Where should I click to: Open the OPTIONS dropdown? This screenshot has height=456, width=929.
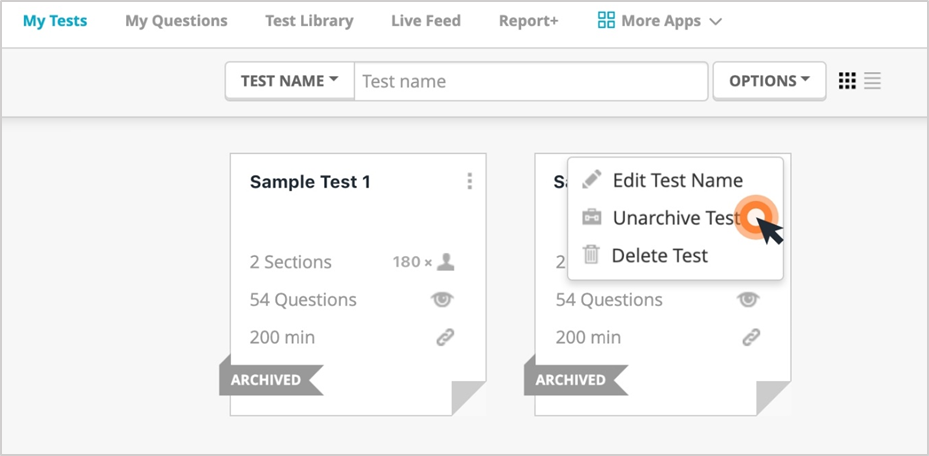tap(769, 81)
